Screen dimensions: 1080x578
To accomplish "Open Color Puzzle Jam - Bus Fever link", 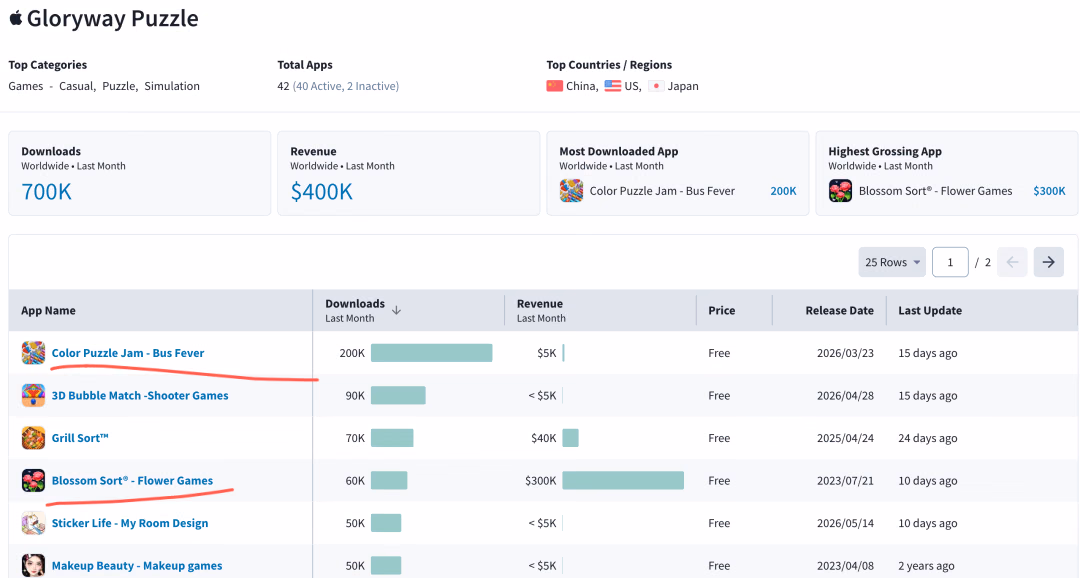I will pos(128,353).
